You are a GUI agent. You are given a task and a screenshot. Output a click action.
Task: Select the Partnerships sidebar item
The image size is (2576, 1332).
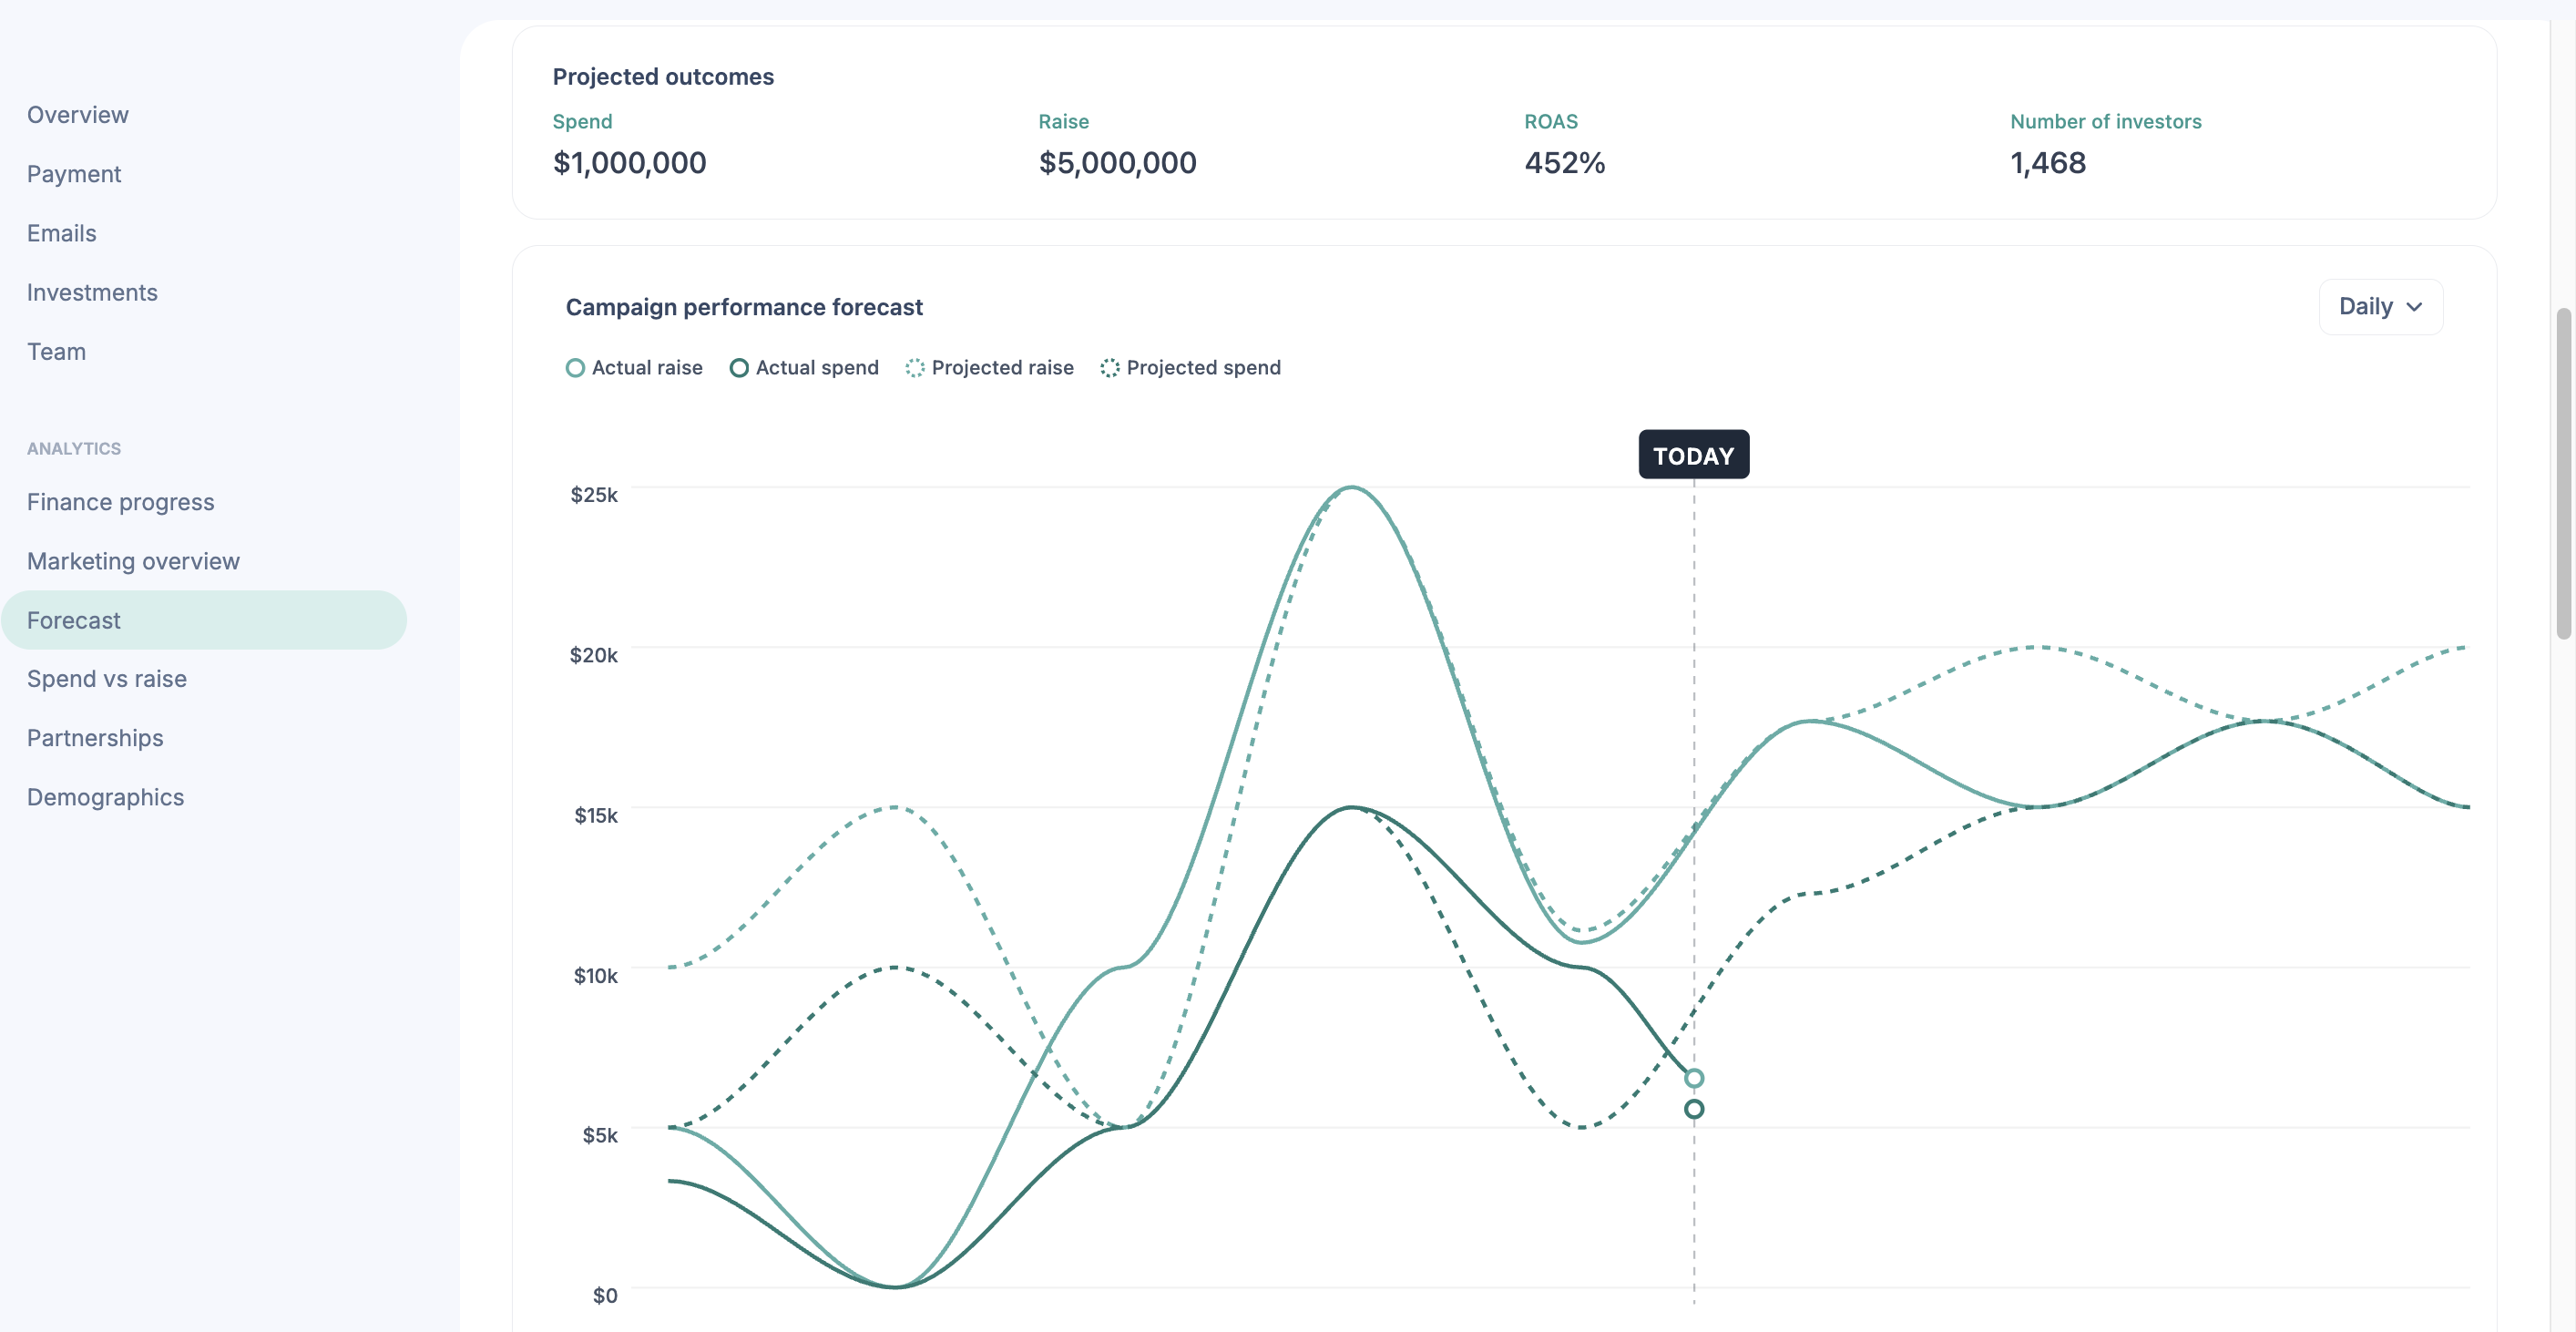(x=95, y=738)
